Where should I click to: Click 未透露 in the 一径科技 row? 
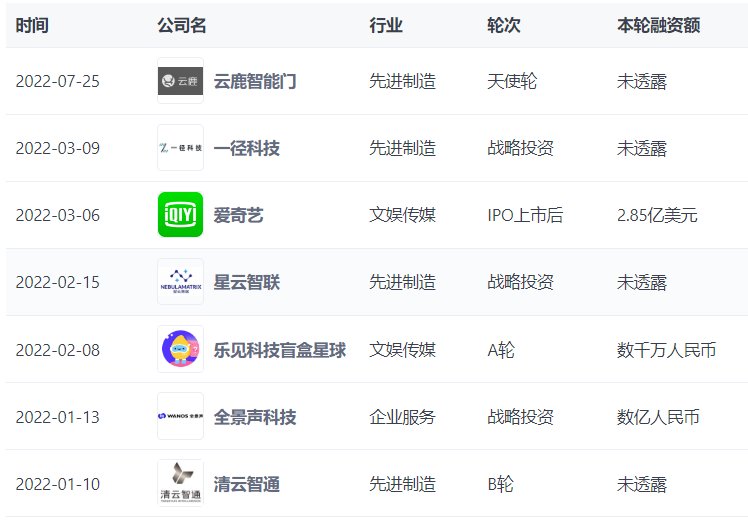click(x=642, y=148)
